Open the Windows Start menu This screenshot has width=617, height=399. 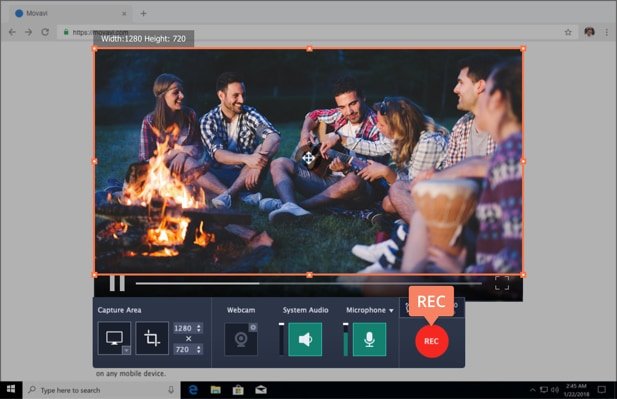[11, 390]
